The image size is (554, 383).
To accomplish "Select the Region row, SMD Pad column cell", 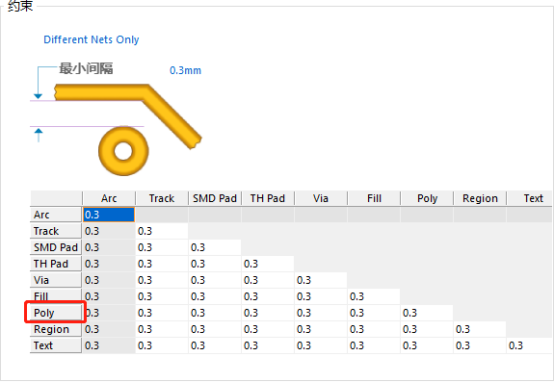I will coord(215,329).
